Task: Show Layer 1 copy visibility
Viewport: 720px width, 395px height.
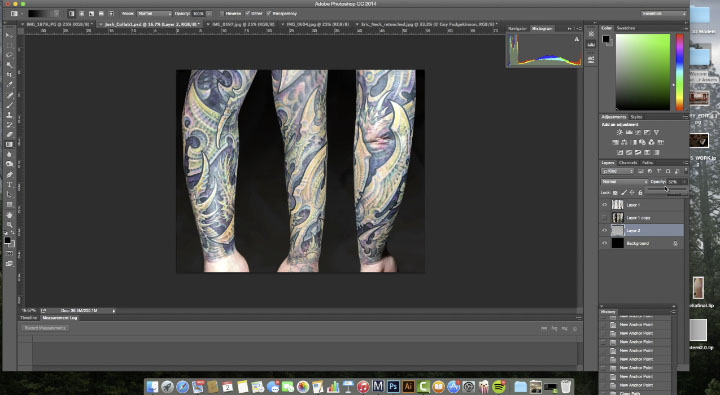Action: 604,218
